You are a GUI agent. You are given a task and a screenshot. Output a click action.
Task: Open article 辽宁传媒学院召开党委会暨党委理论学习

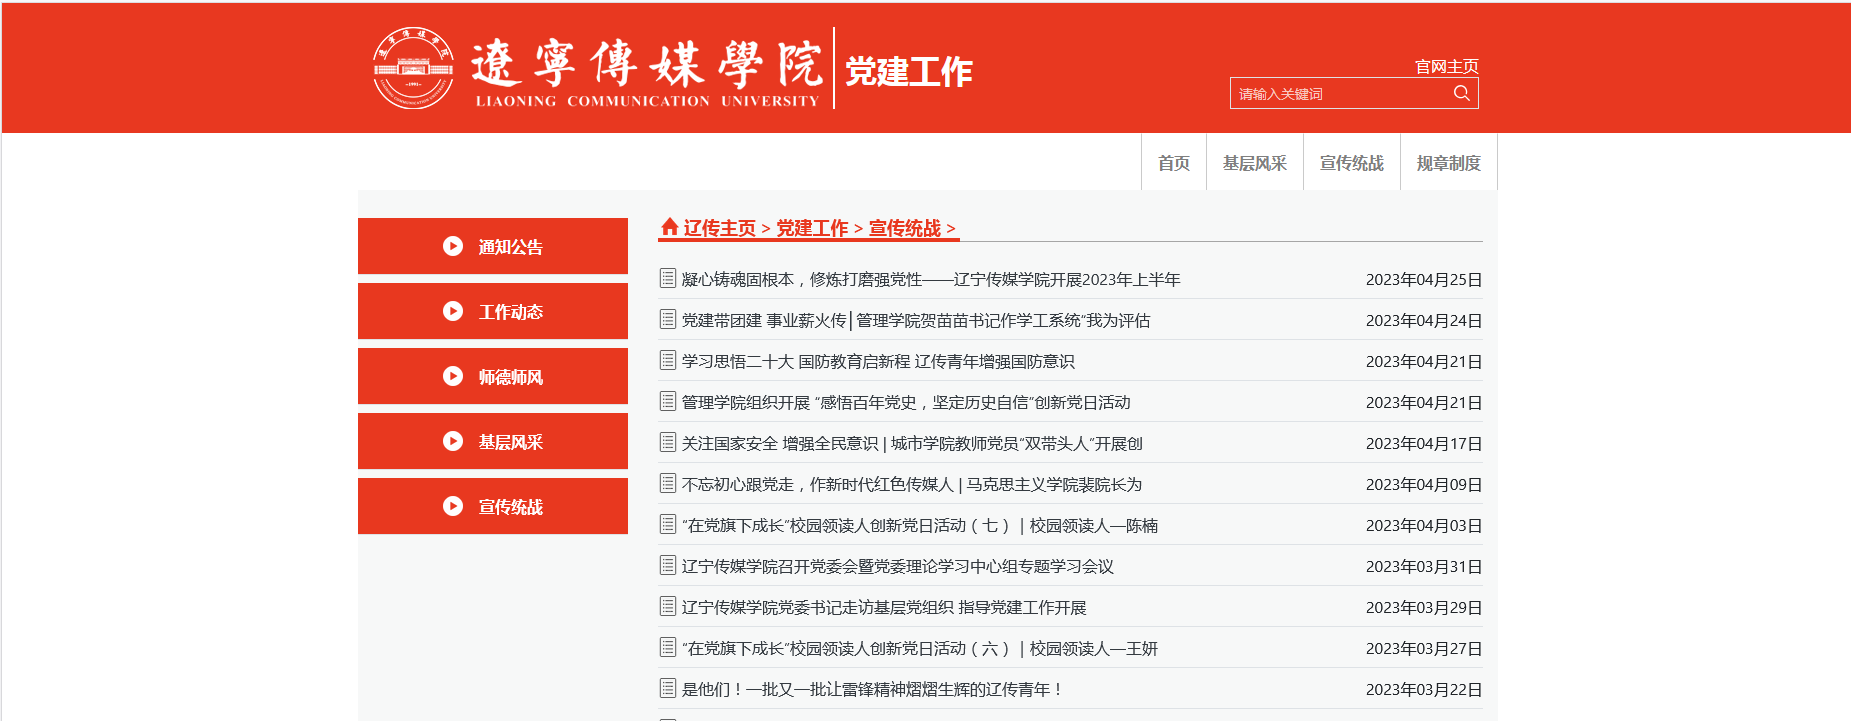897,566
